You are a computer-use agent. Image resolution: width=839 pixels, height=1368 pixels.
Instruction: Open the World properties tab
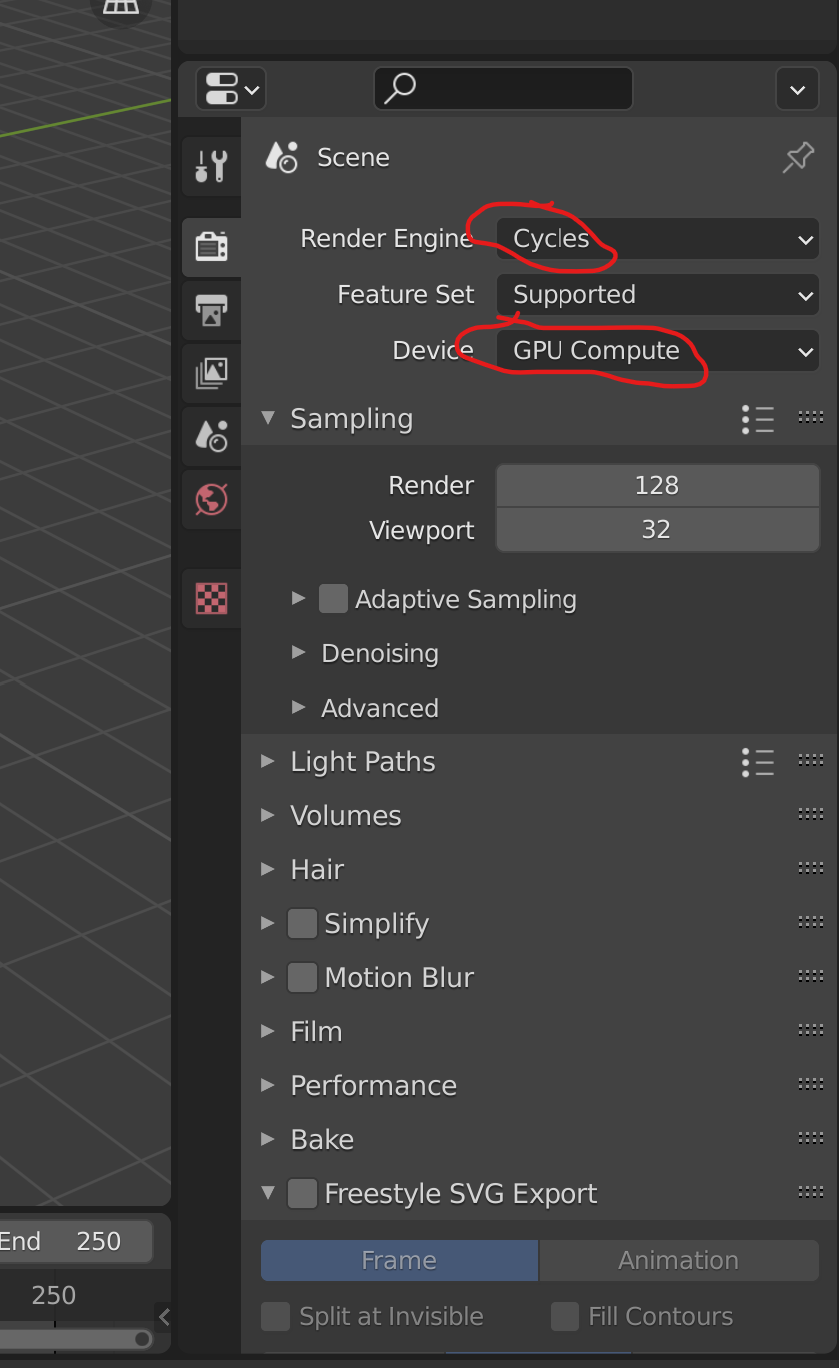(211, 498)
